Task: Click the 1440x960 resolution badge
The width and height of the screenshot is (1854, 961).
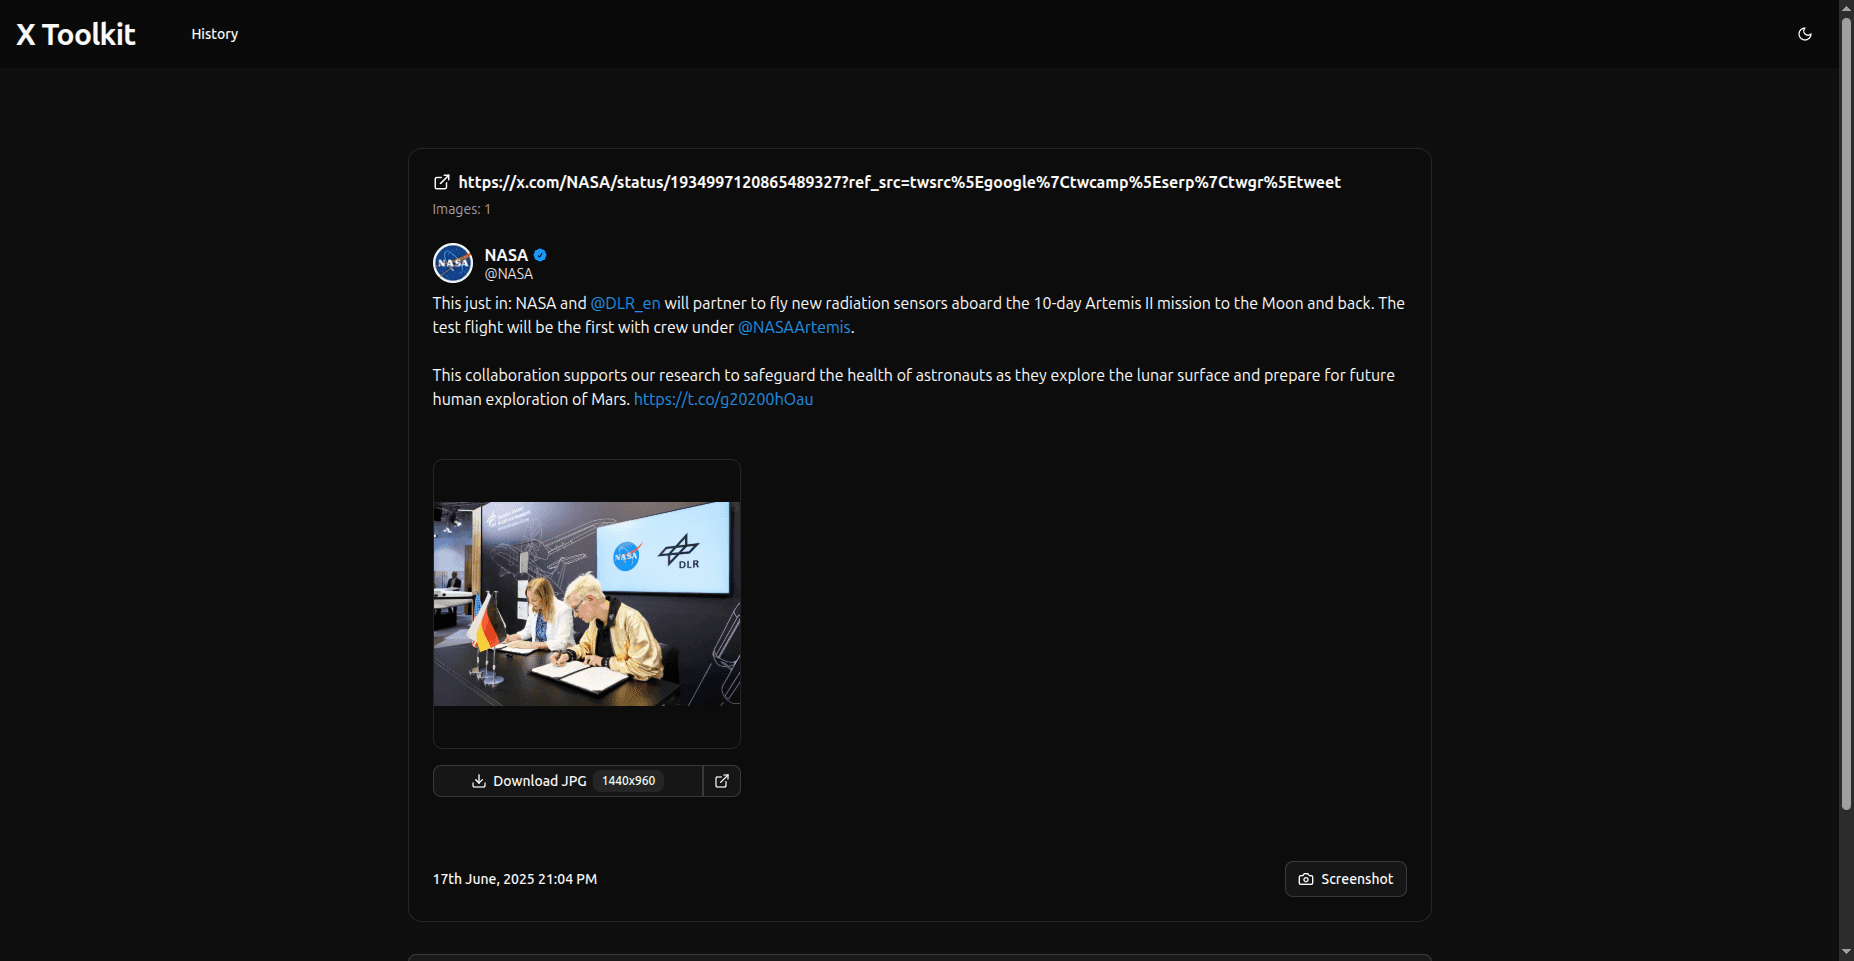Action: point(628,781)
